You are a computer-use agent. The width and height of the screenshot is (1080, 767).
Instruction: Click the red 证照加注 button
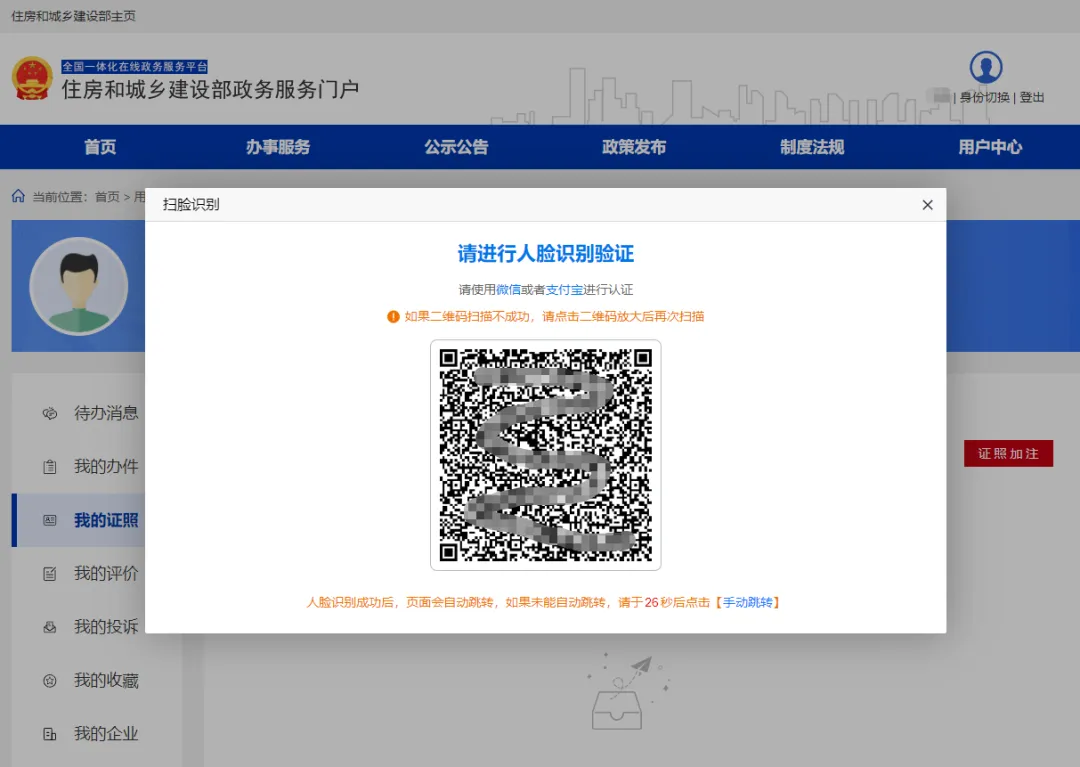click(x=1008, y=454)
